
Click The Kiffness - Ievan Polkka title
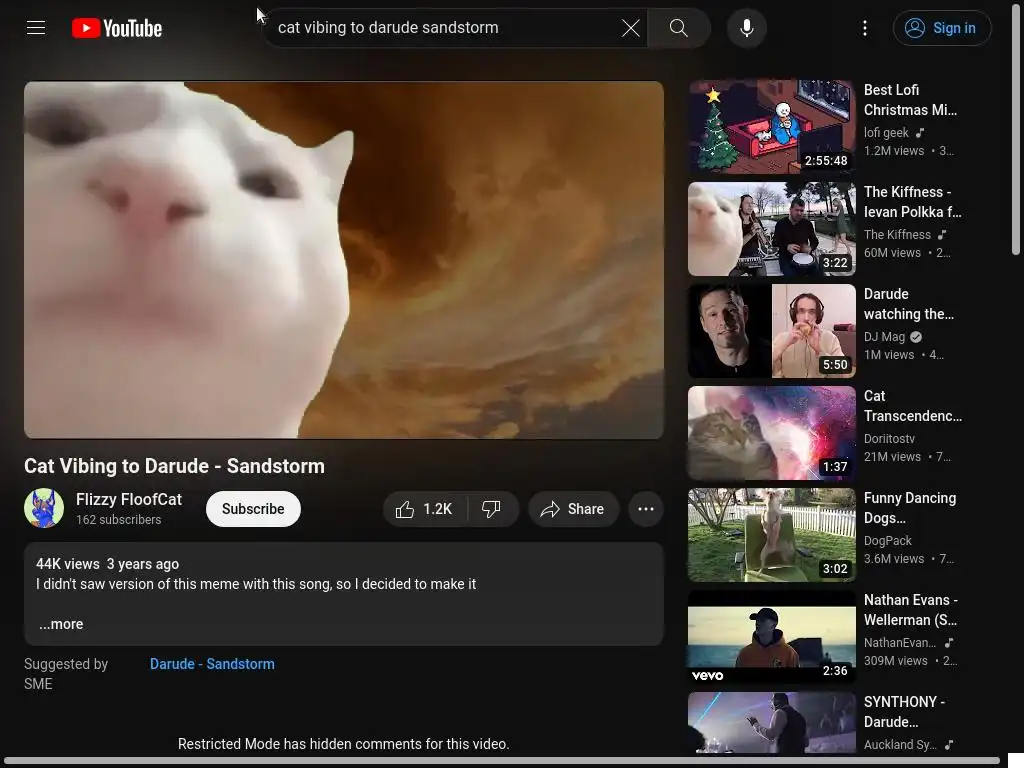(912, 202)
